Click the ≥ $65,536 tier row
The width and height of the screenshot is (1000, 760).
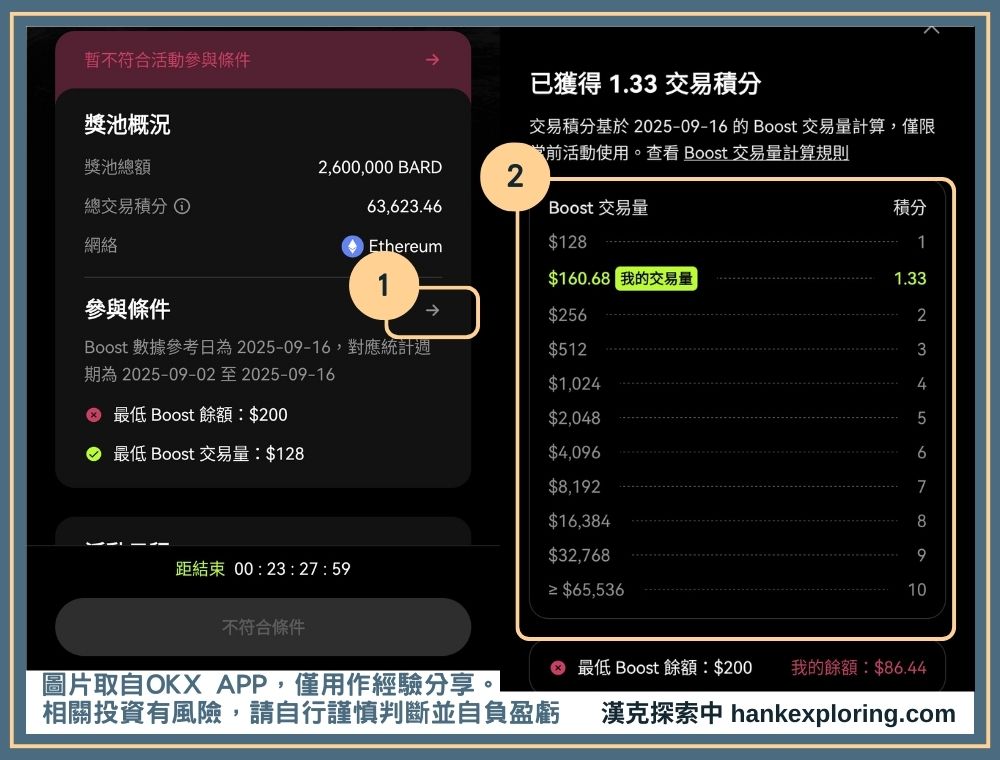coord(737,590)
